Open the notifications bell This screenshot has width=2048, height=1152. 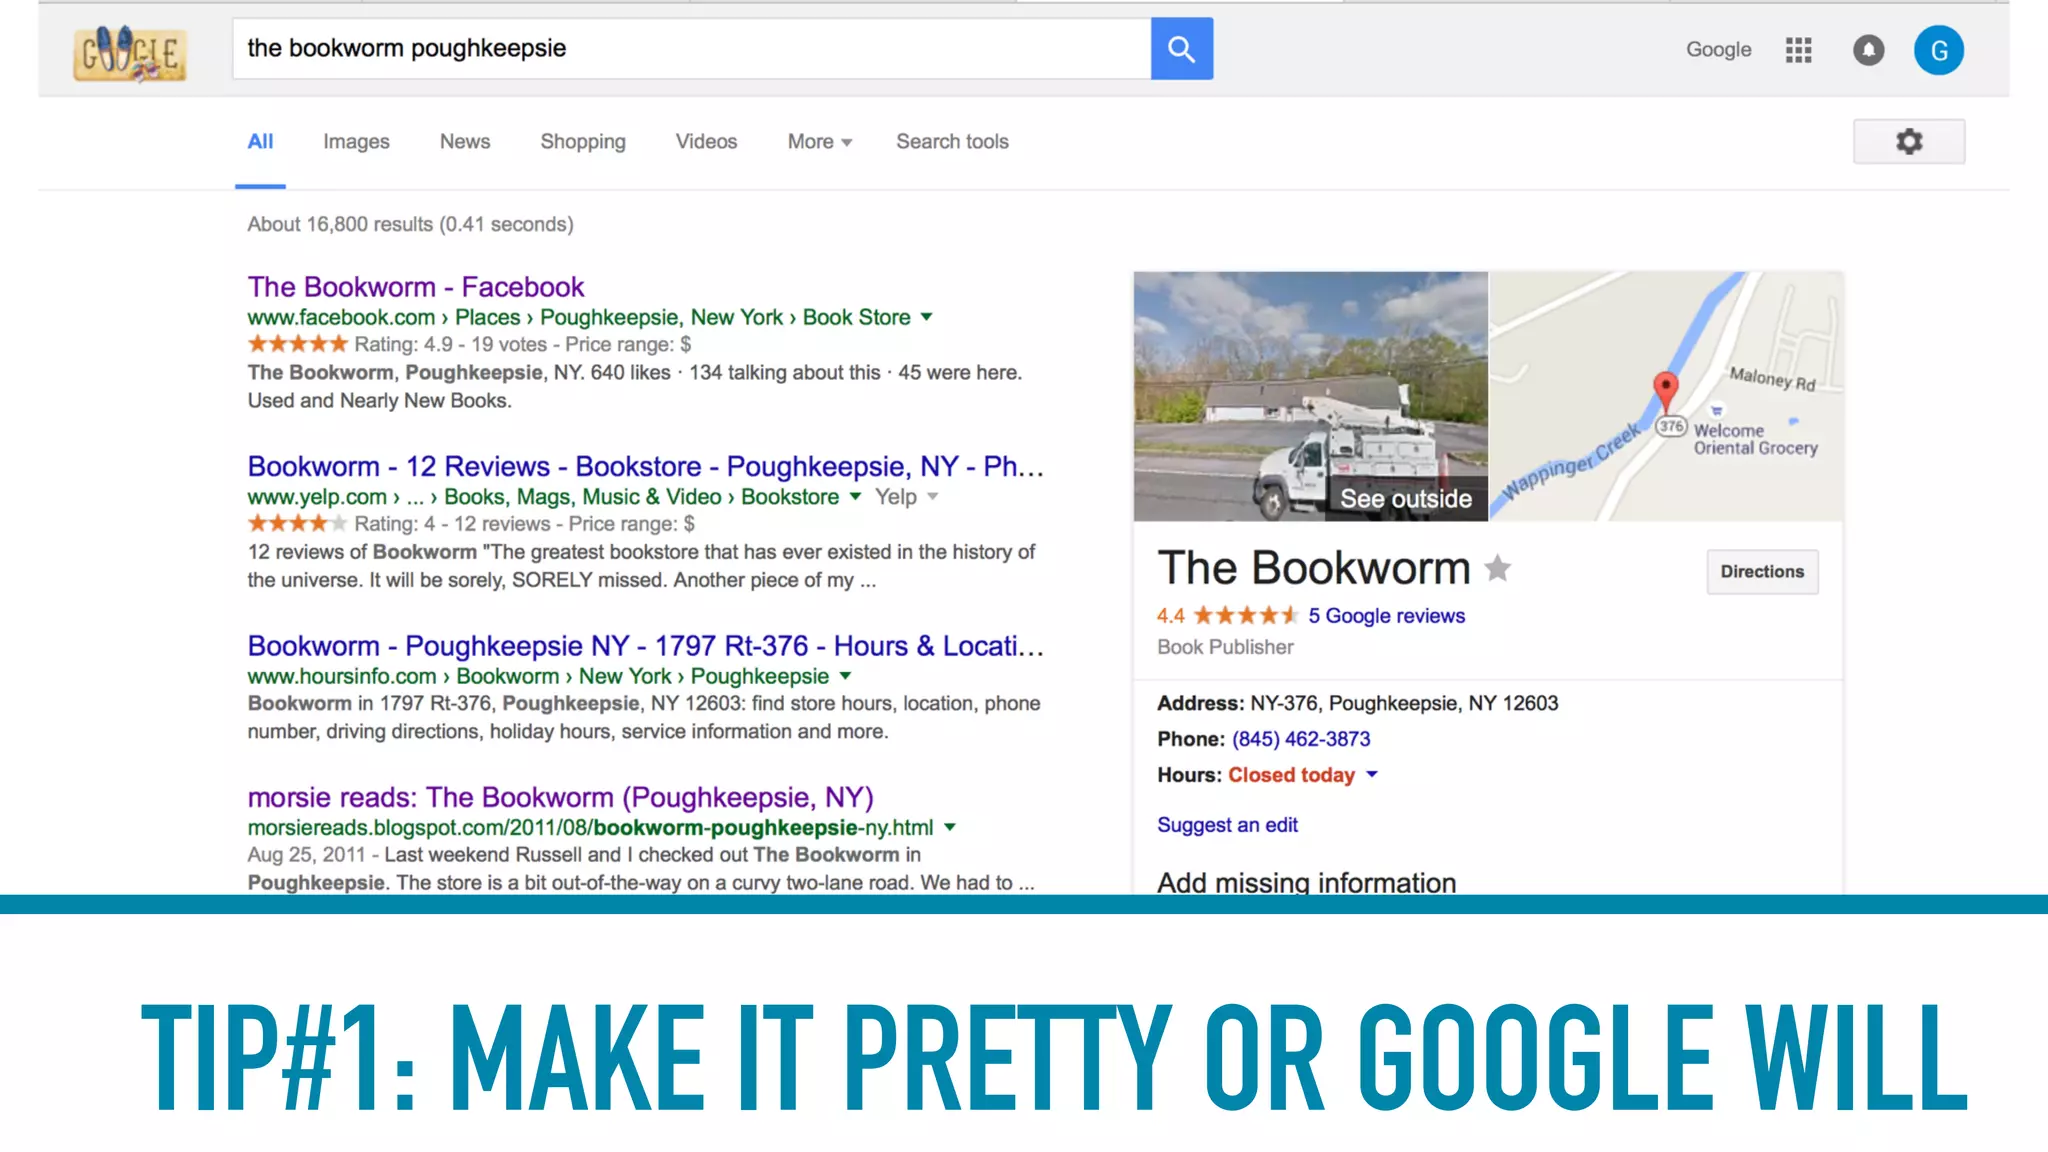tap(1868, 50)
